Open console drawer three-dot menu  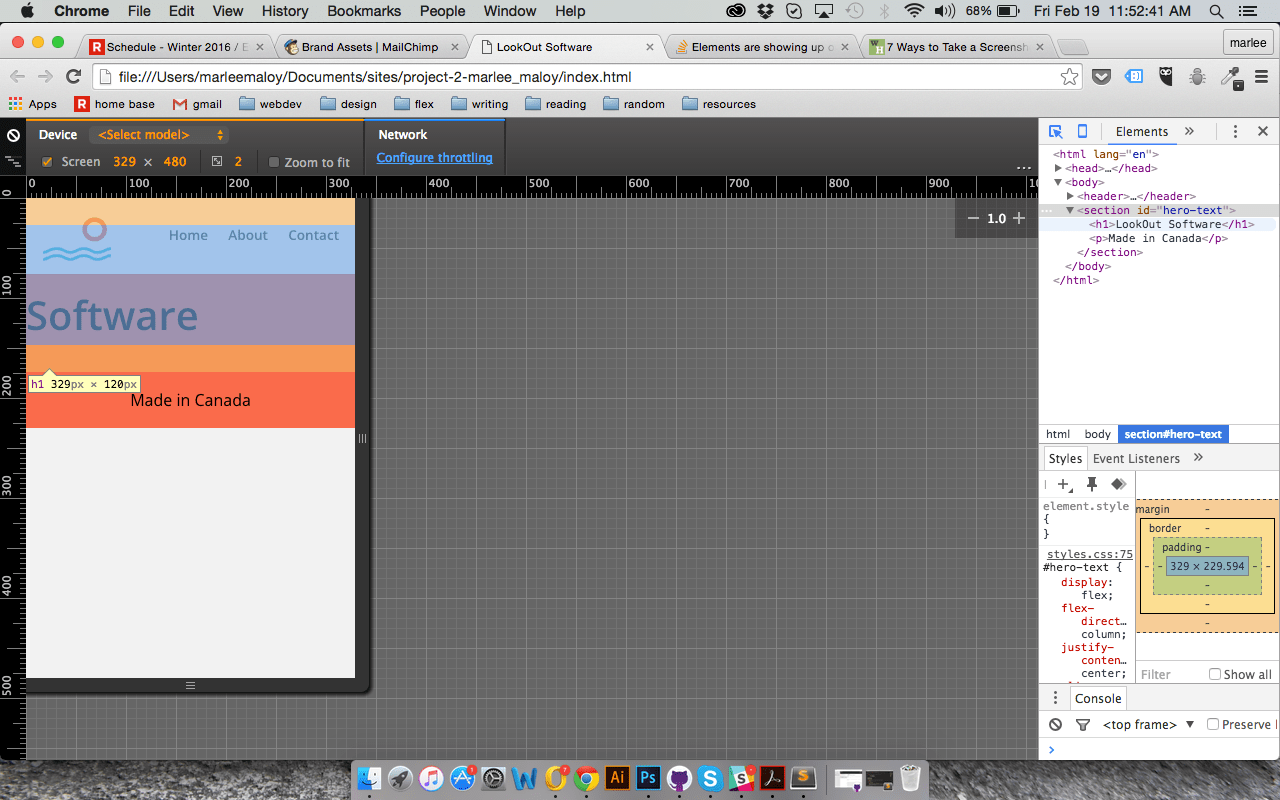(x=1055, y=698)
